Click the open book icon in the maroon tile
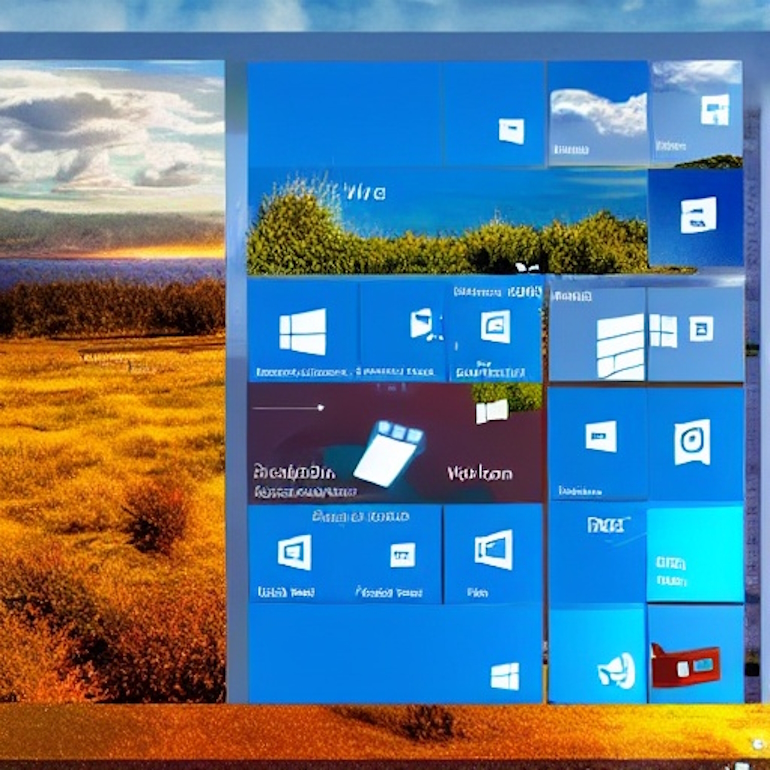 click(492, 412)
